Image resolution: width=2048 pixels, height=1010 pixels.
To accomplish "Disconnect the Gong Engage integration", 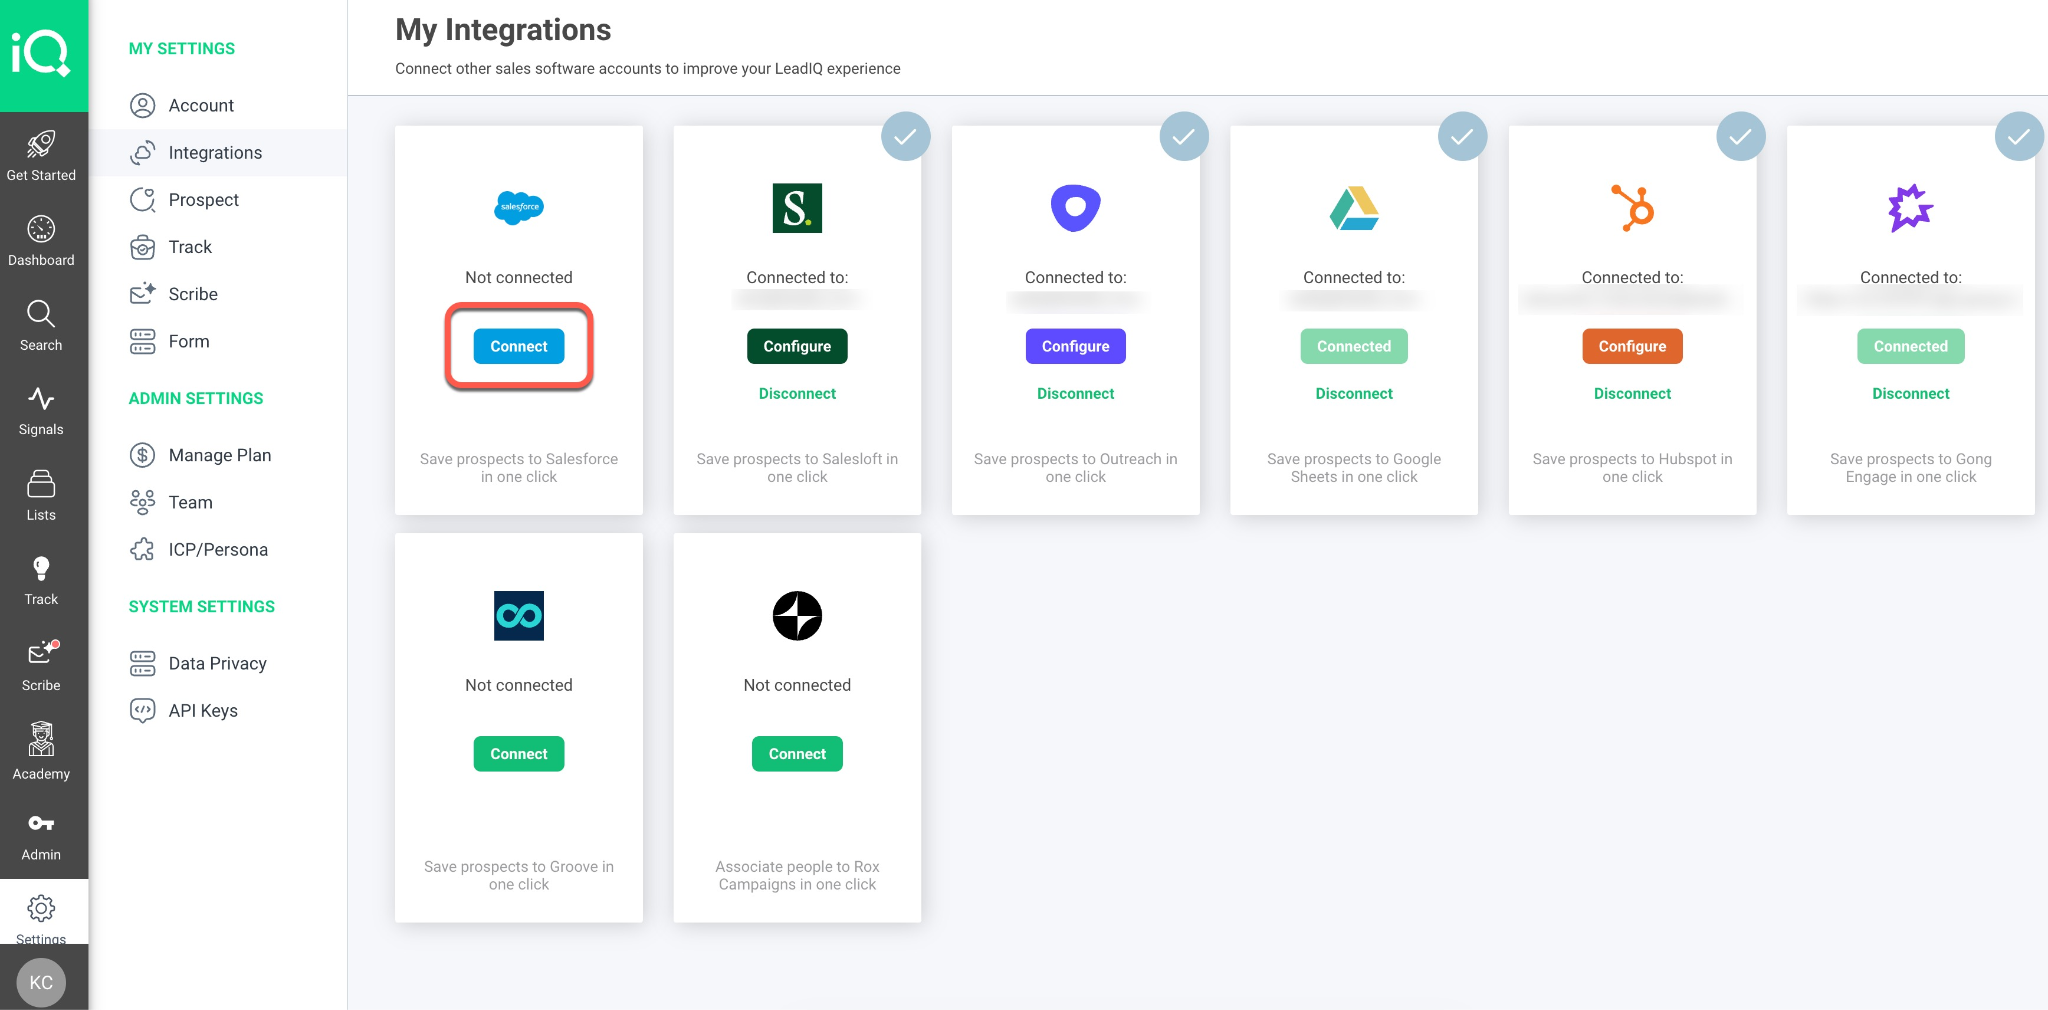I will [x=1911, y=394].
